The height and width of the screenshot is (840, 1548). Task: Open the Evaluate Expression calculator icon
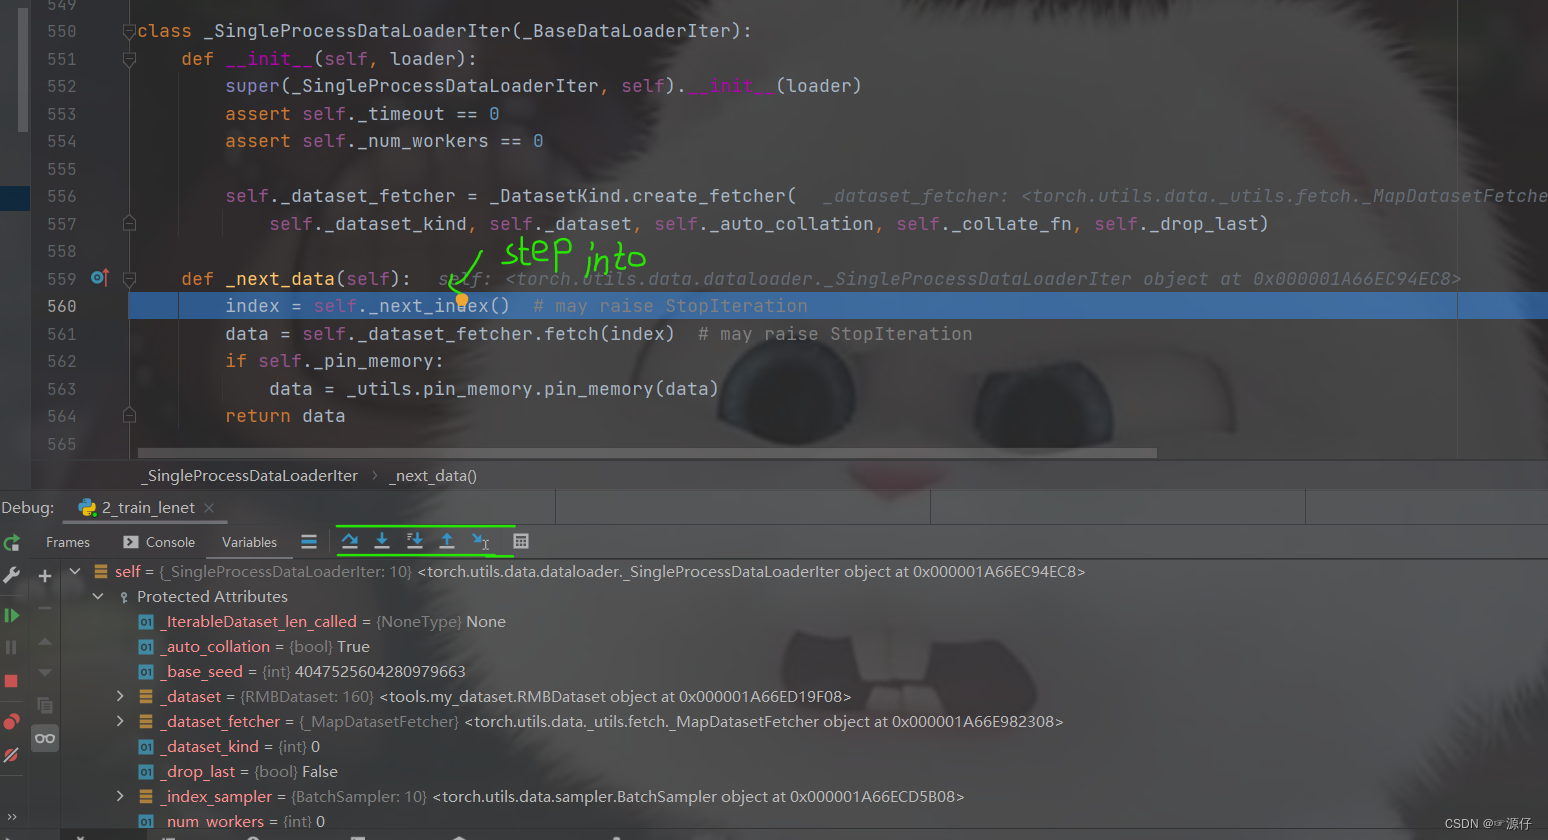tap(521, 541)
